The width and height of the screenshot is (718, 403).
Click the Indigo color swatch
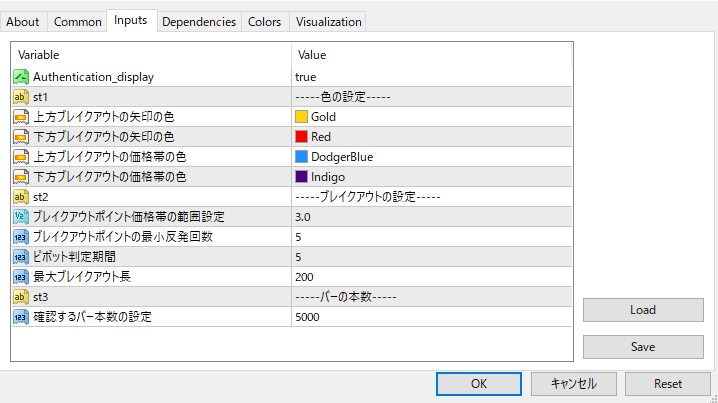click(x=301, y=177)
